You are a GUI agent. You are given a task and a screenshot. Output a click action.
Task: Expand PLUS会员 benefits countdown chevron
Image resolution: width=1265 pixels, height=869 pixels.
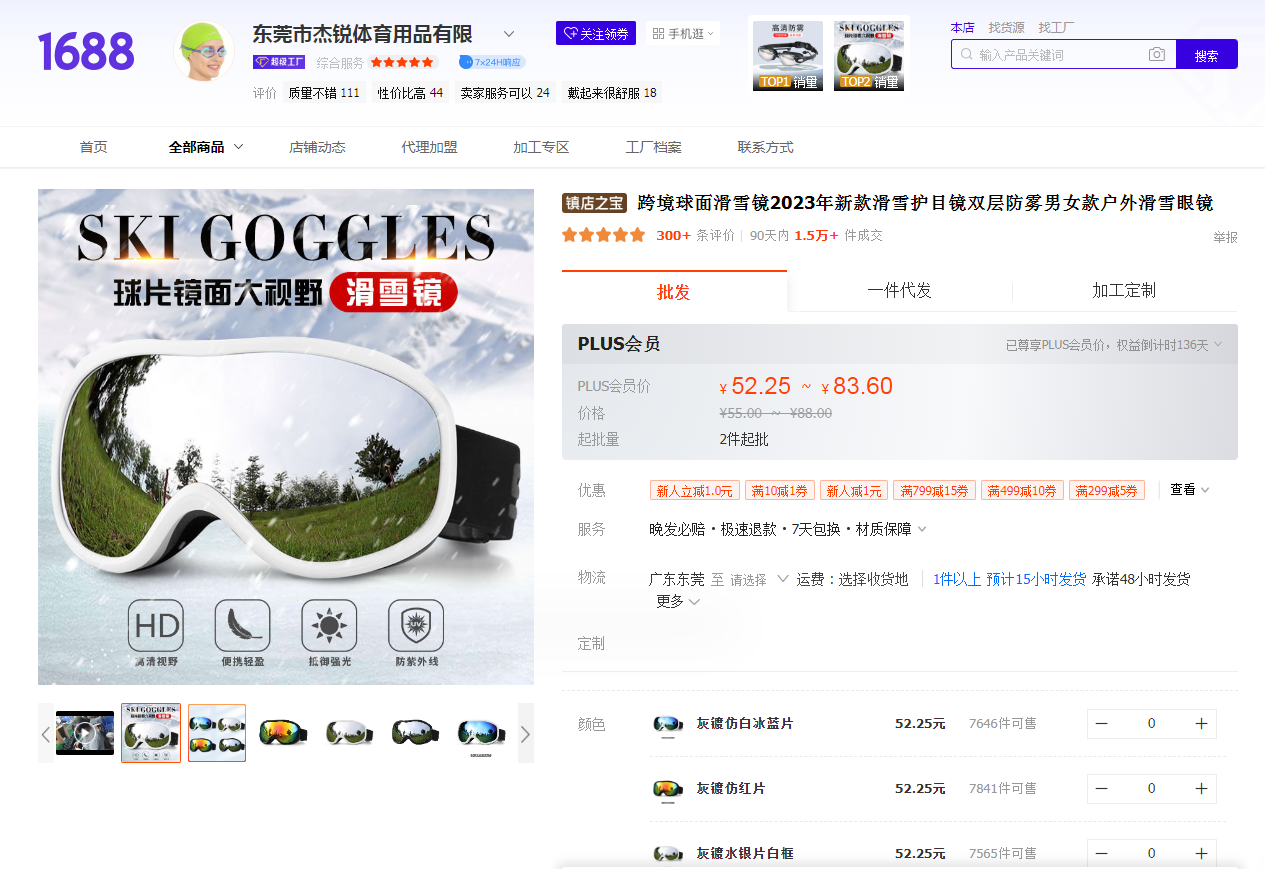[x=1218, y=345]
